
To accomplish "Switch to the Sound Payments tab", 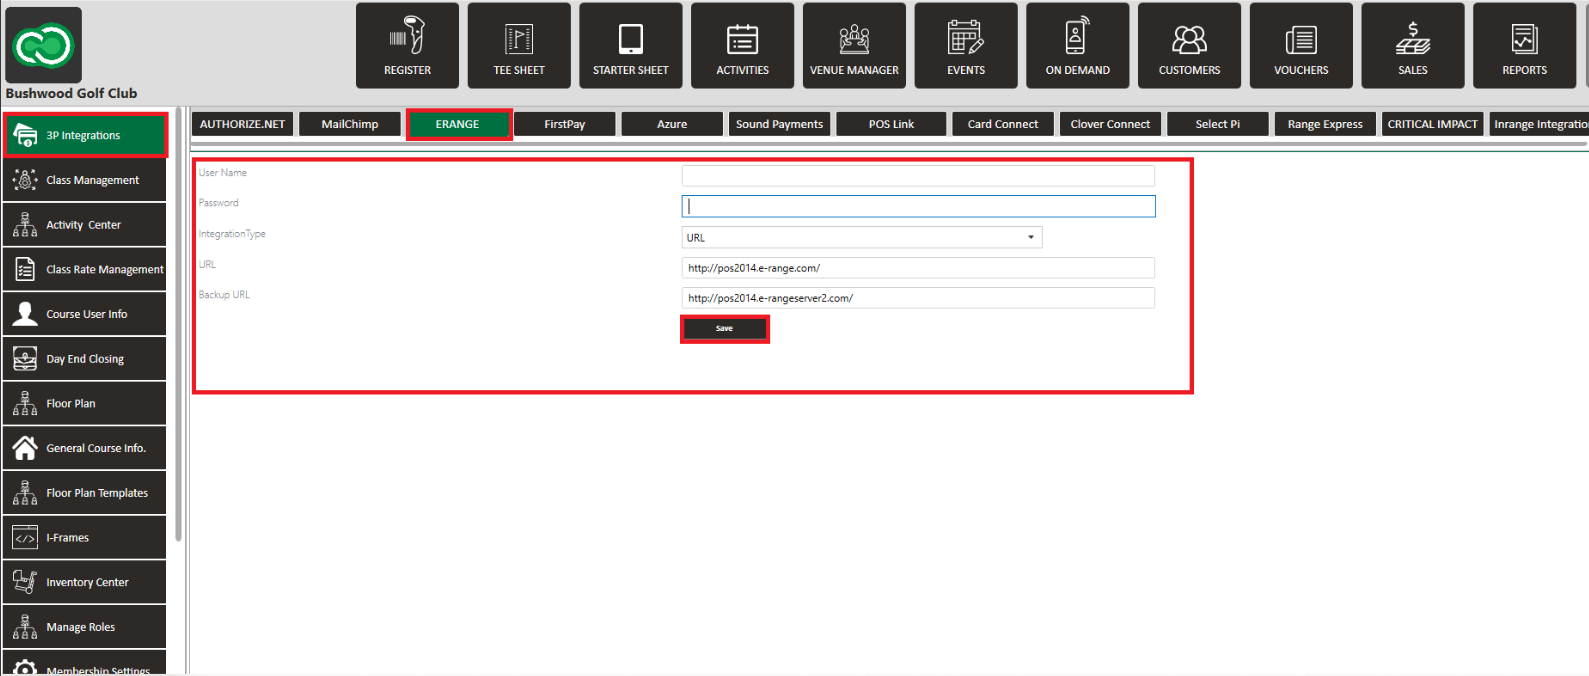I will 779,124.
